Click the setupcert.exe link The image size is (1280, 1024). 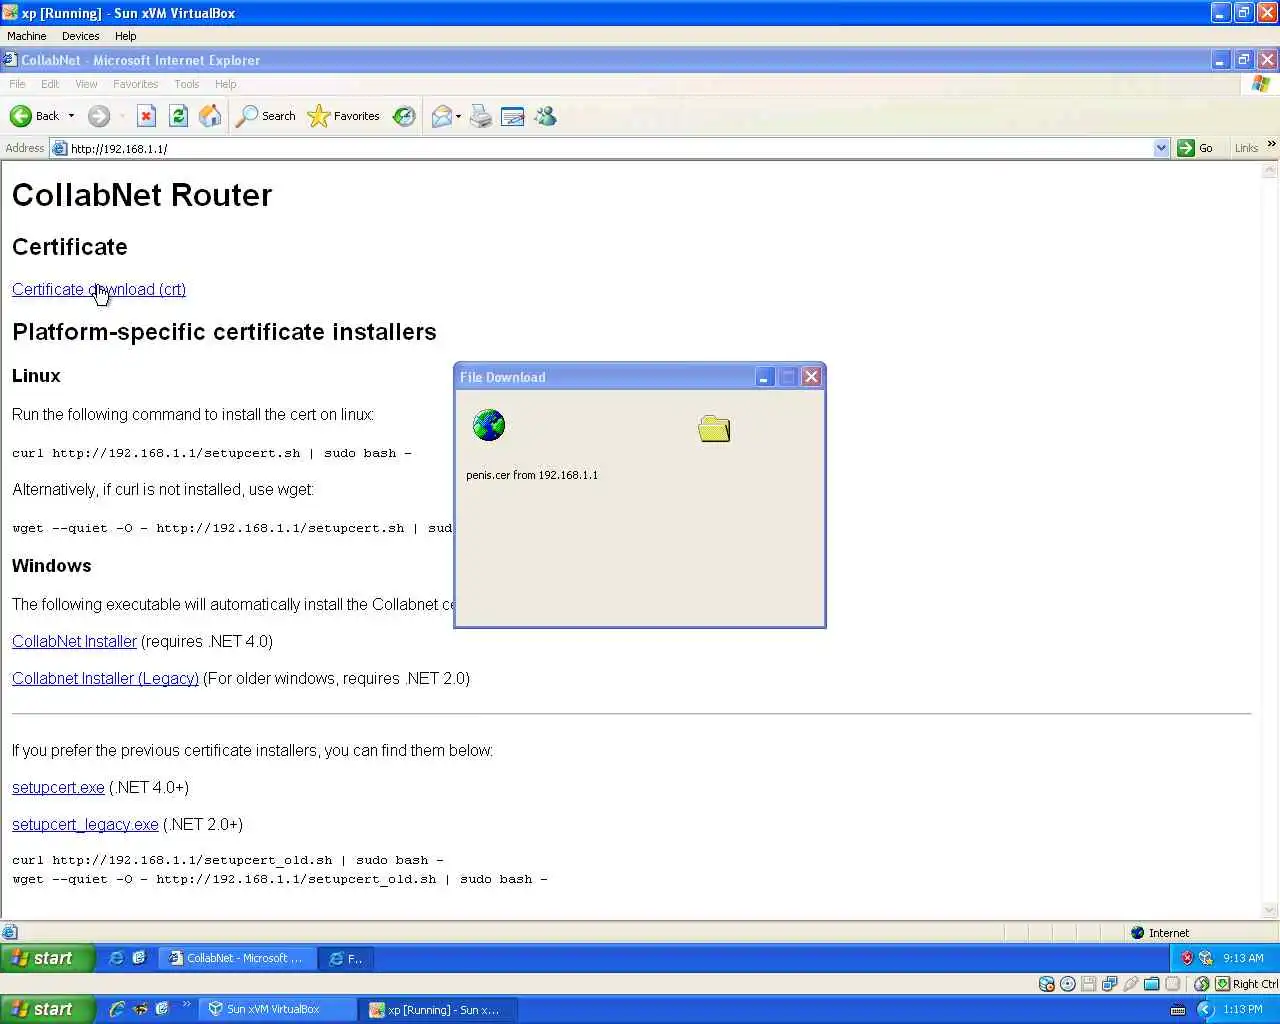click(58, 787)
